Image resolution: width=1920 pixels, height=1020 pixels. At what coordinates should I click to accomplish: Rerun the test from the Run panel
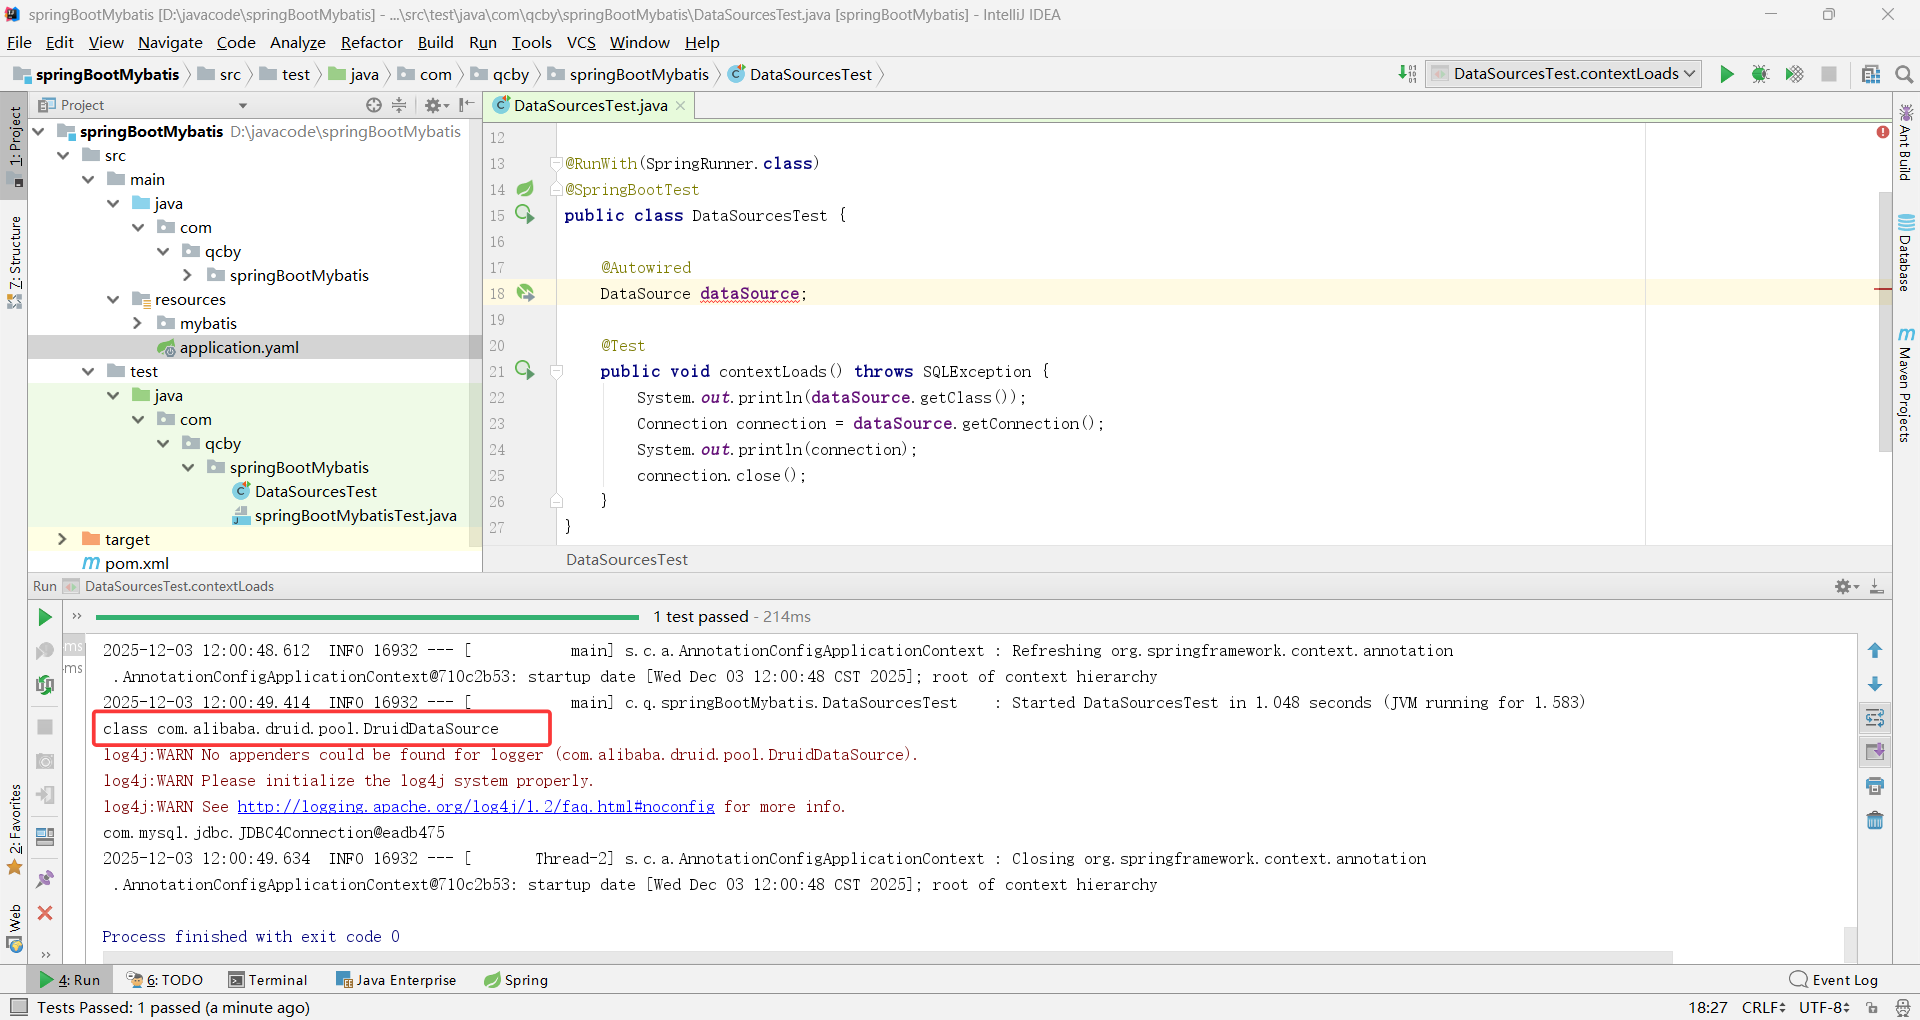point(45,617)
